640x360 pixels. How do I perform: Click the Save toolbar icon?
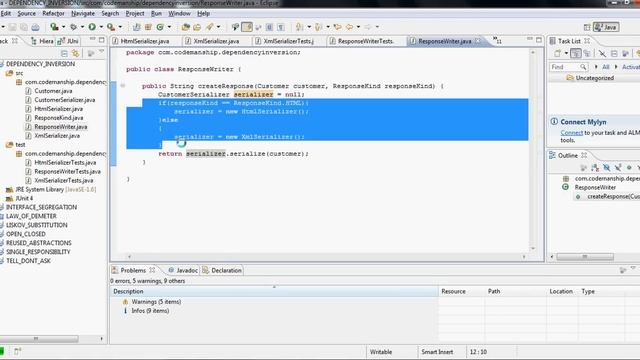[x=13, y=27]
